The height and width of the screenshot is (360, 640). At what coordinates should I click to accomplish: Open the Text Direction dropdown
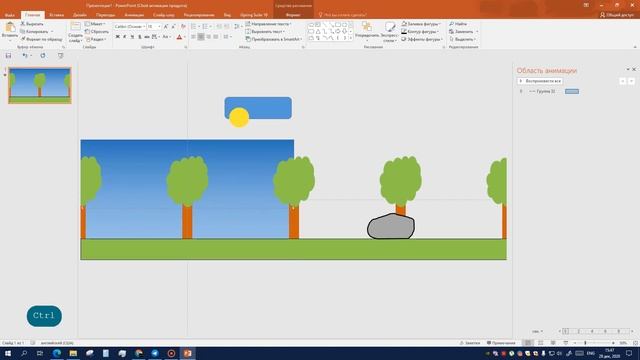click(269, 24)
